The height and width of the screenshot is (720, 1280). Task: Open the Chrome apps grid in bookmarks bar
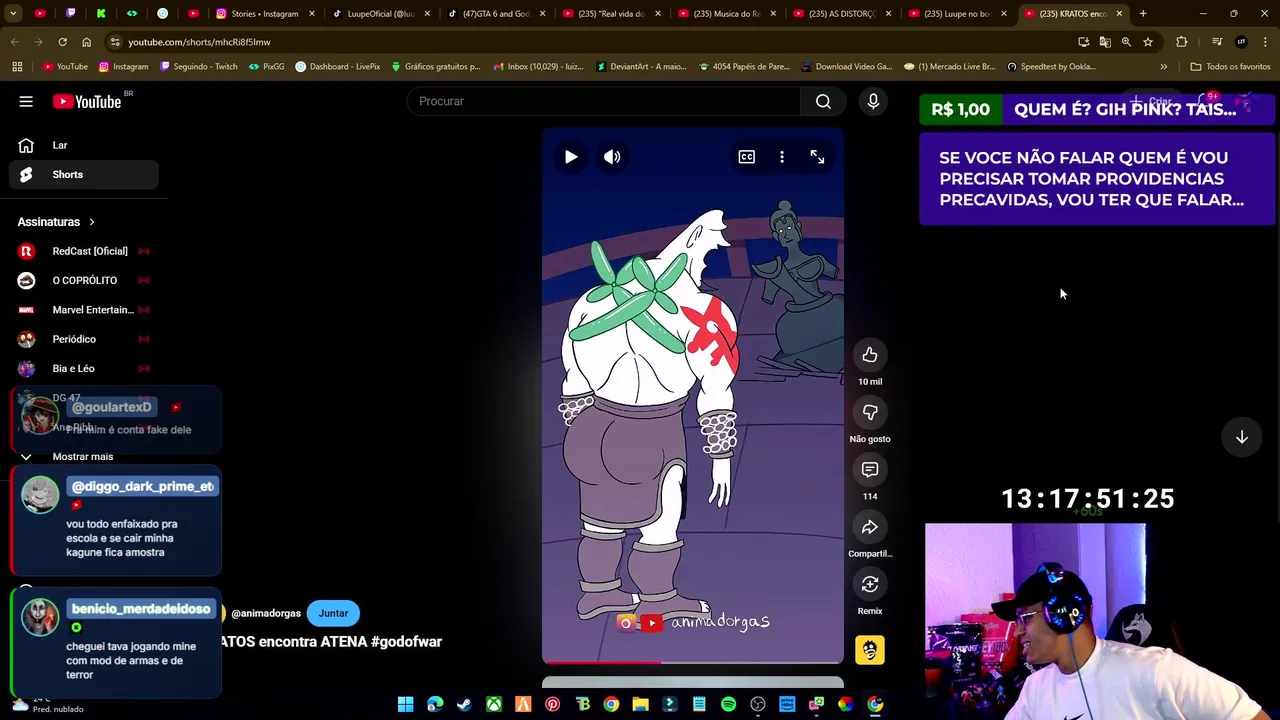point(17,67)
